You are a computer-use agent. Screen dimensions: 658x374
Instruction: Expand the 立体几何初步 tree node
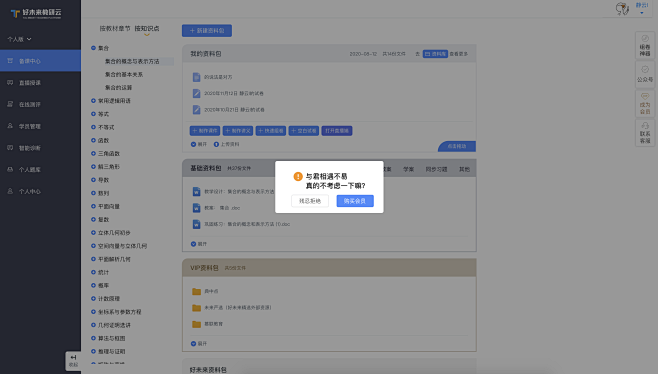[x=93, y=233]
